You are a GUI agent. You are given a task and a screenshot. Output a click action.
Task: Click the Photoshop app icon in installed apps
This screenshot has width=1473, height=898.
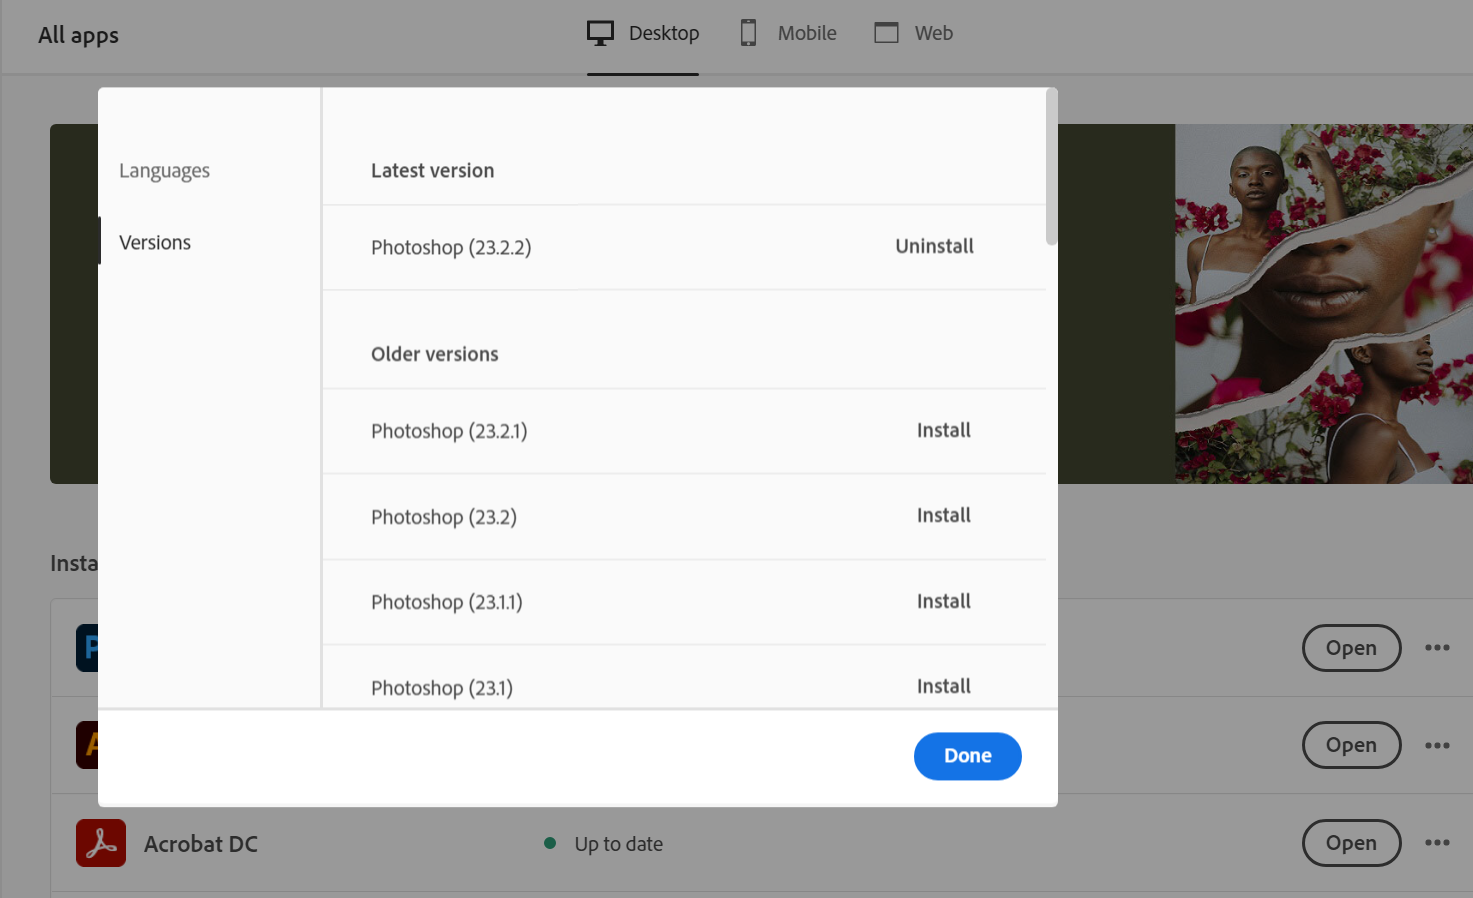88,647
